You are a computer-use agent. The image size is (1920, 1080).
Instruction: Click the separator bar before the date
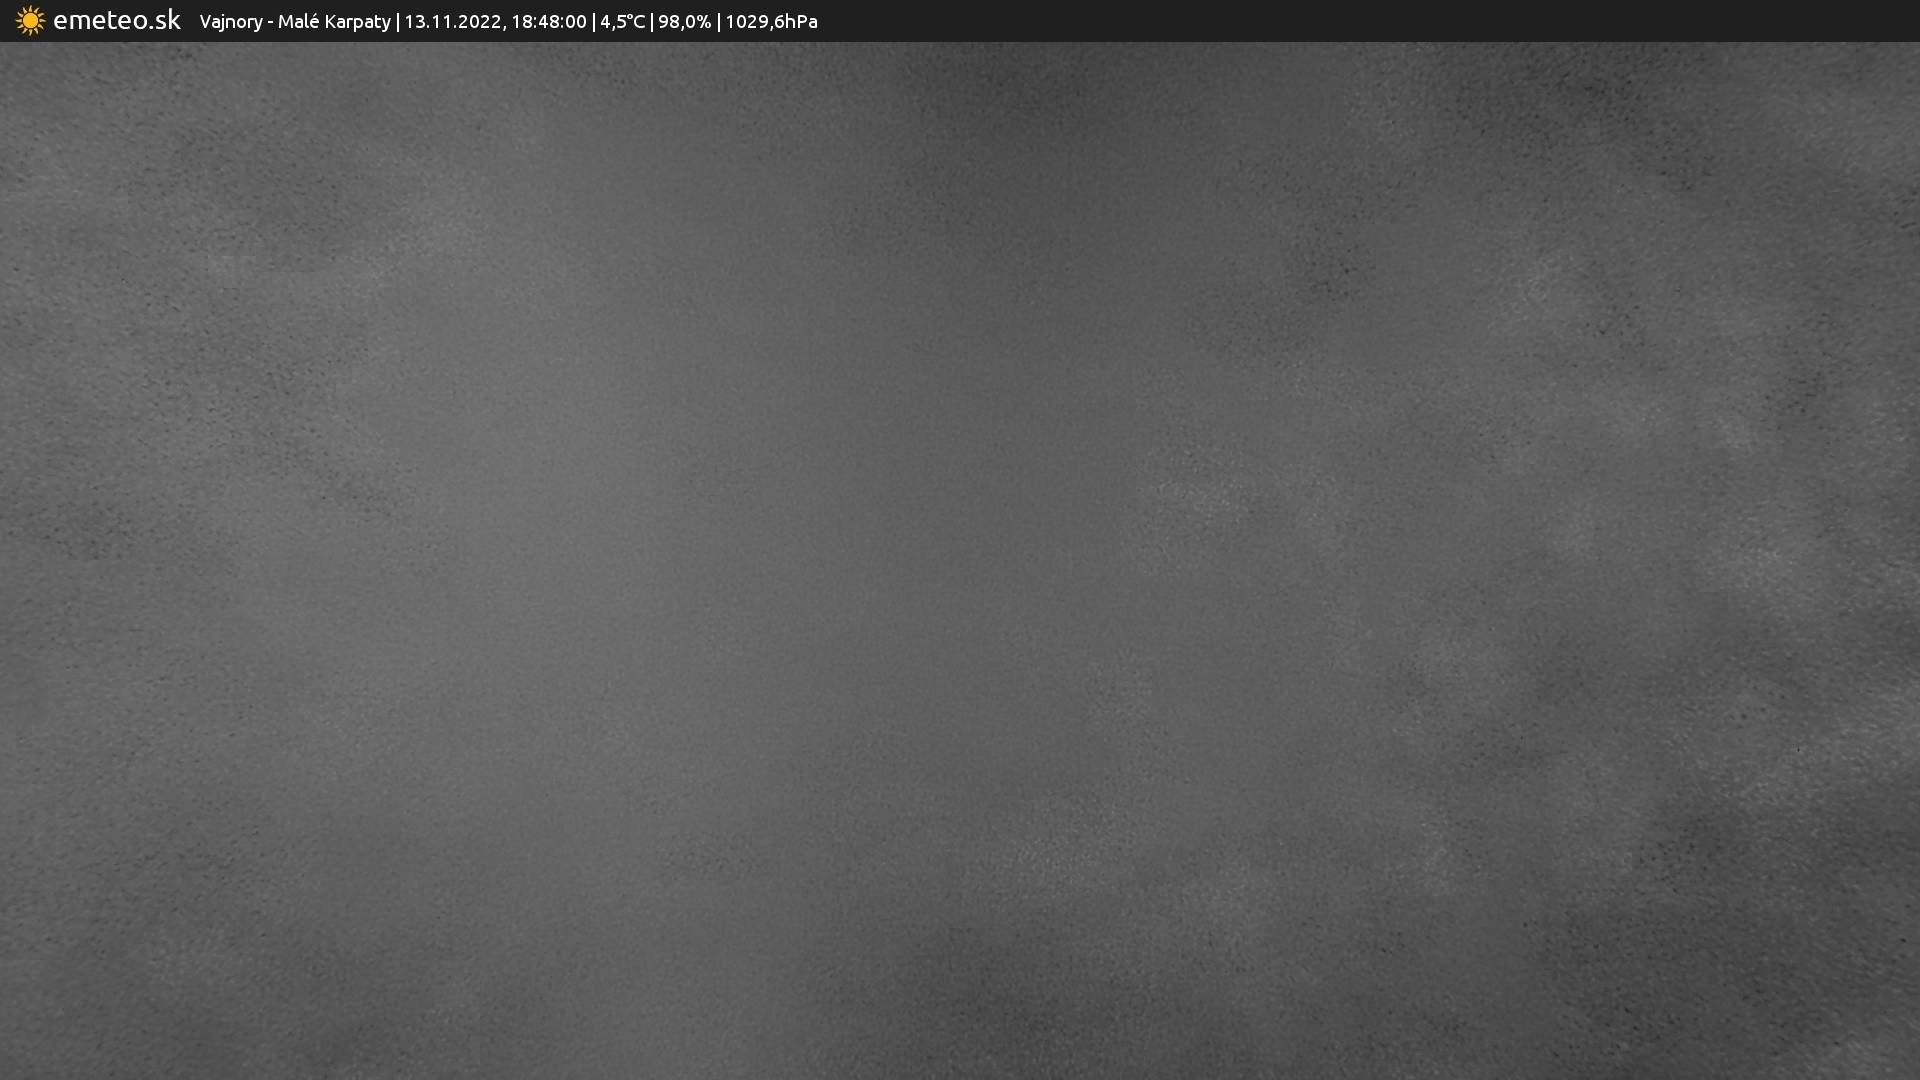(x=398, y=22)
